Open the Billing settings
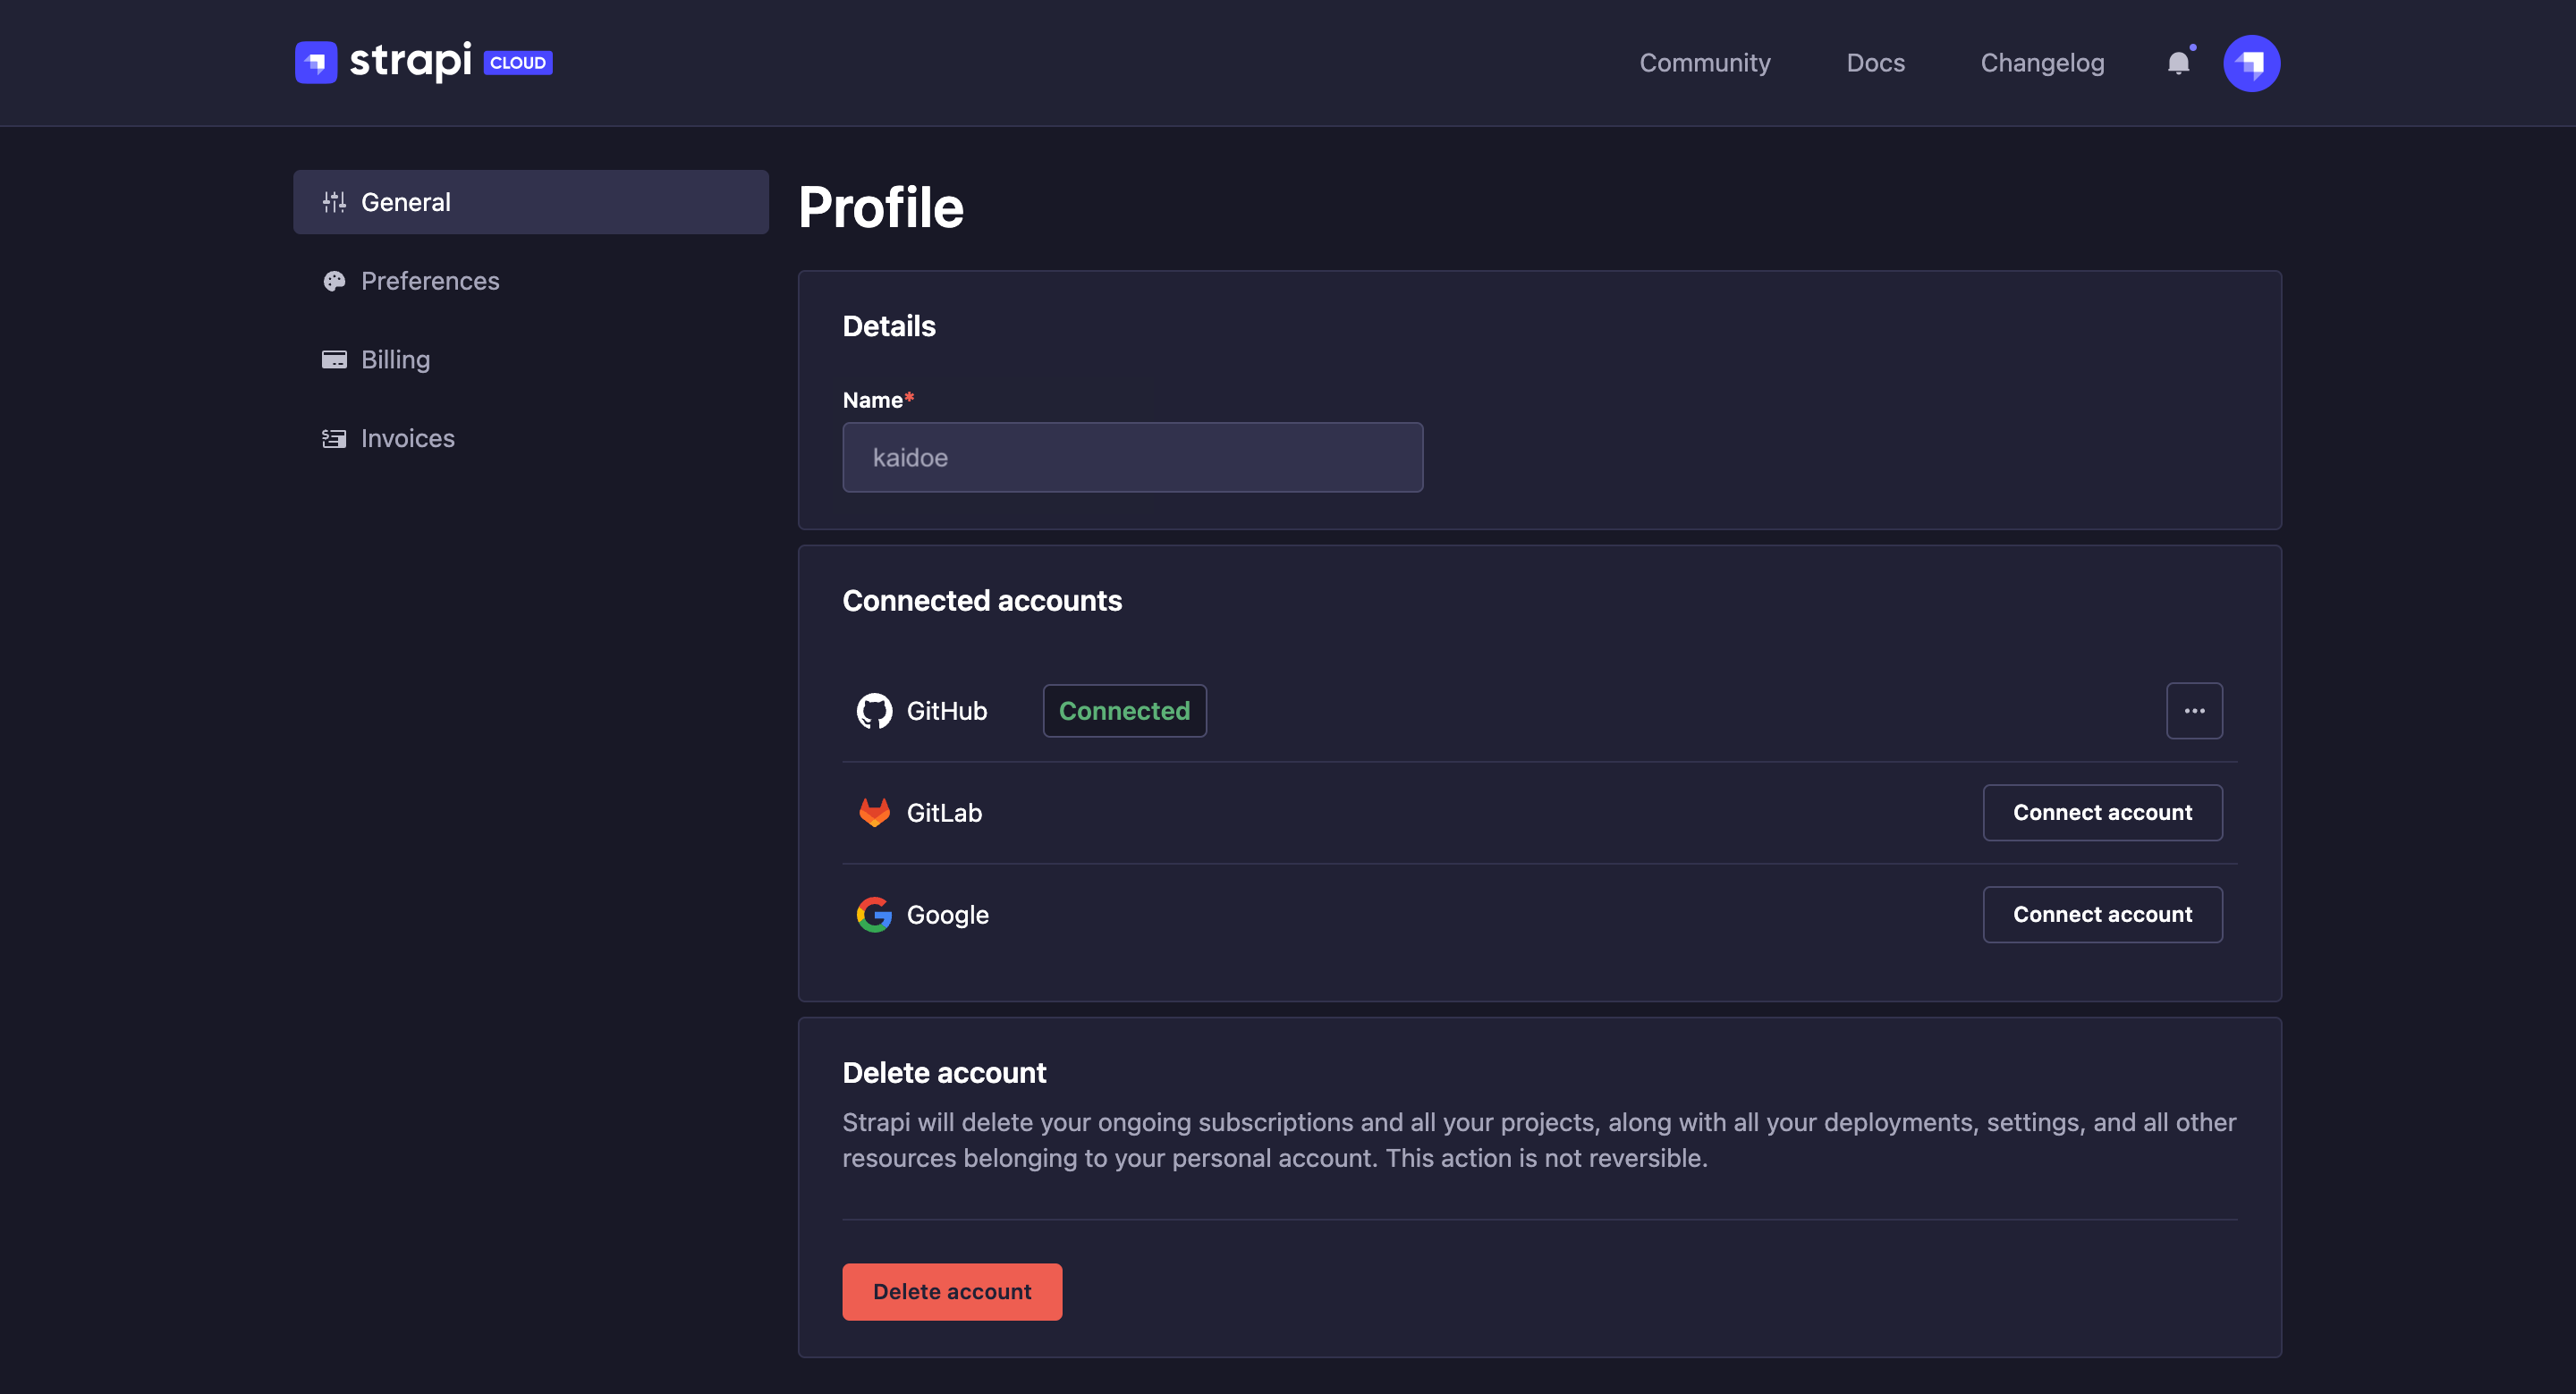Screen dimensions: 2576x1394 point(395,359)
